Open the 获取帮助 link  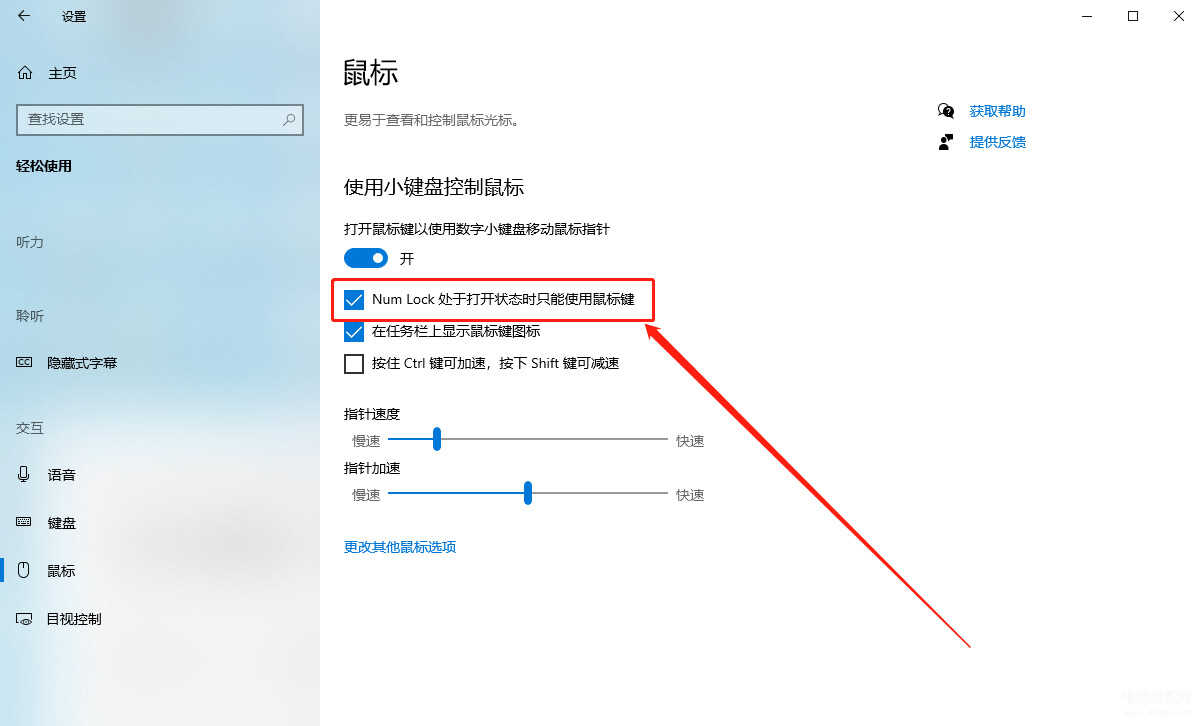pos(997,111)
